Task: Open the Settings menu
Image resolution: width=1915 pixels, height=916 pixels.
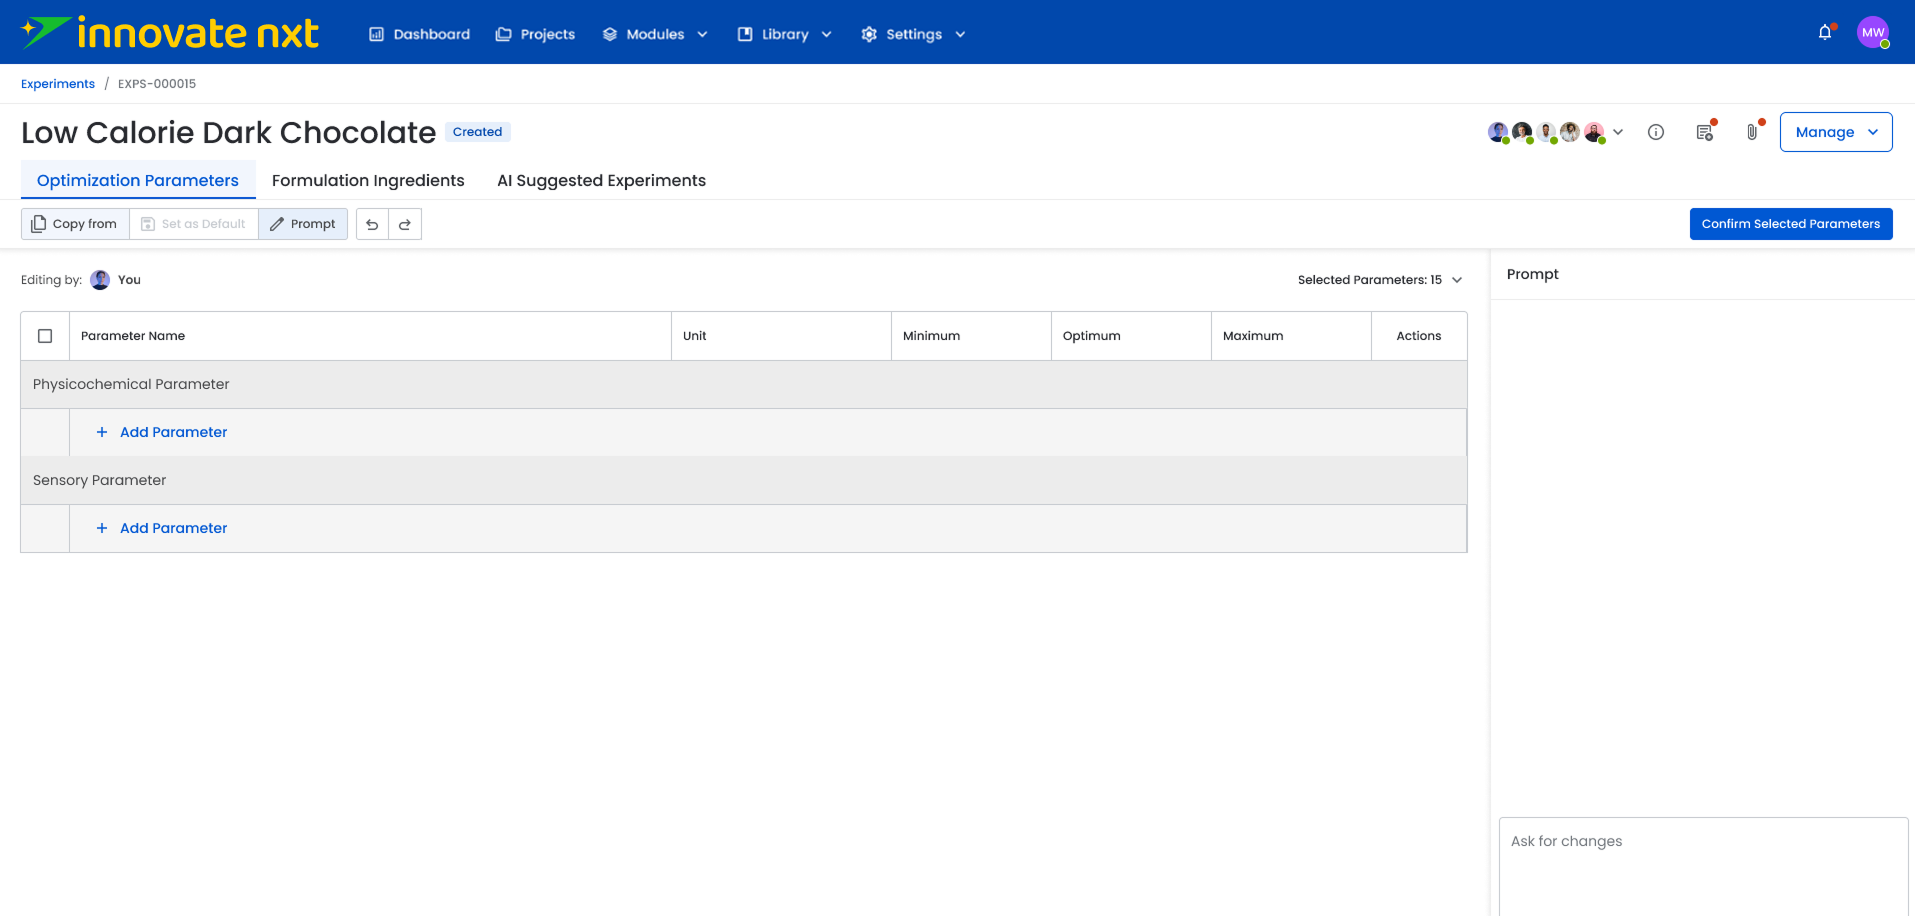Action: (x=911, y=33)
